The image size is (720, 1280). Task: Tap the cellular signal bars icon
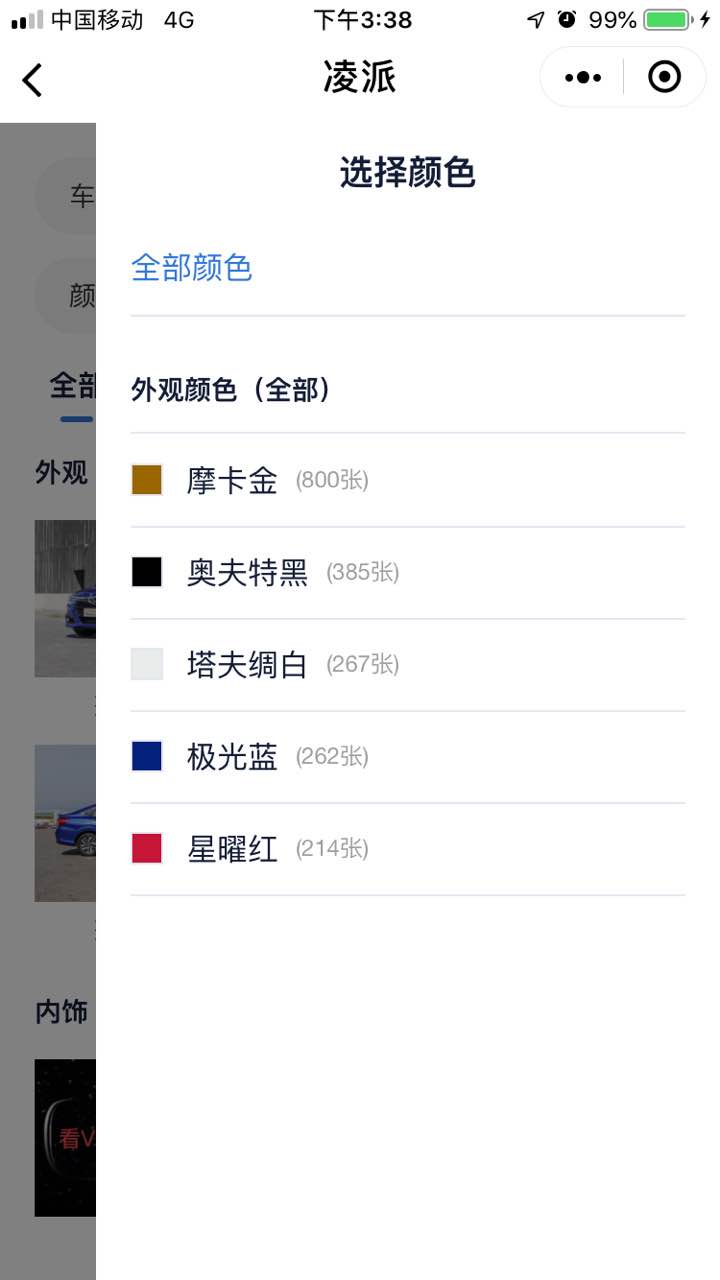[27, 19]
